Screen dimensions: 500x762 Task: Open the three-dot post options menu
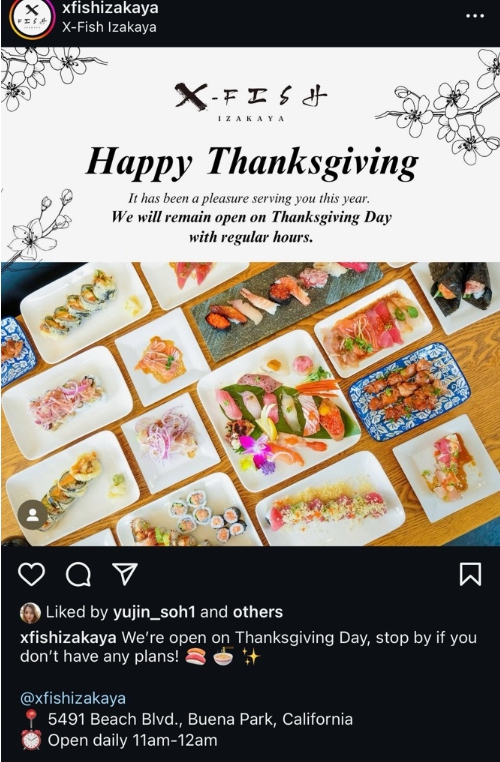[x=475, y=16]
